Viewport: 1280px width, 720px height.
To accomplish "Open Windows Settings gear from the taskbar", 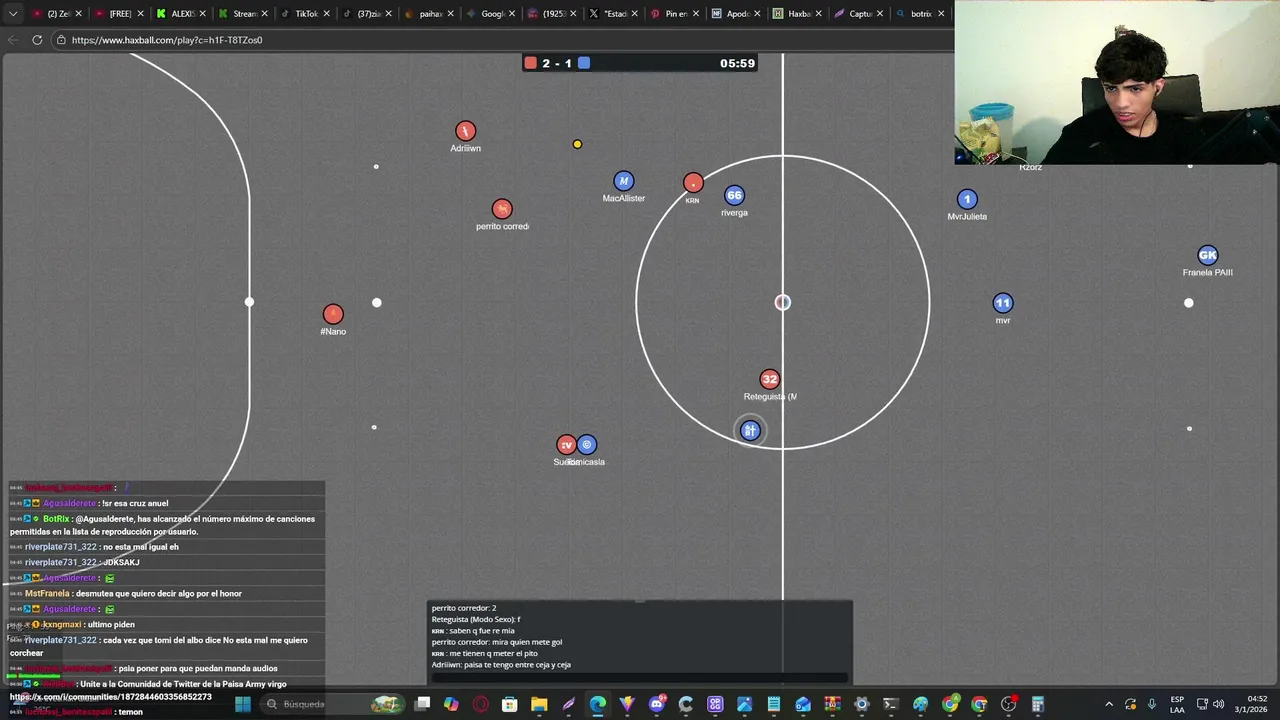I will click(862, 704).
